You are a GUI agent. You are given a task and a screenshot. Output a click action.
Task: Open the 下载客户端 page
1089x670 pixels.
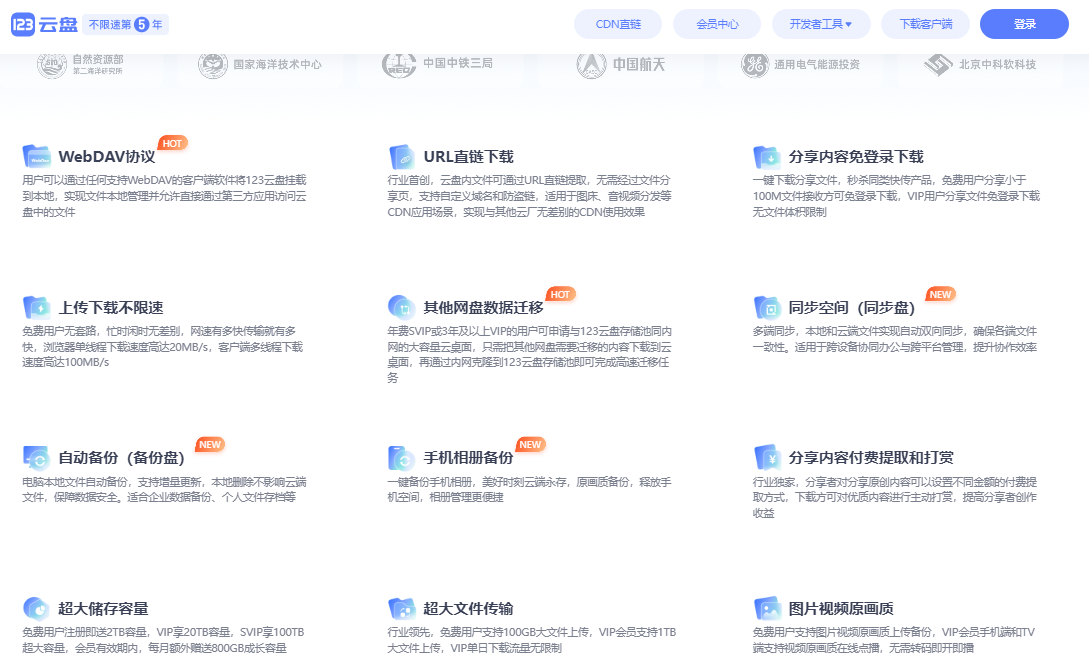point(926,23)
